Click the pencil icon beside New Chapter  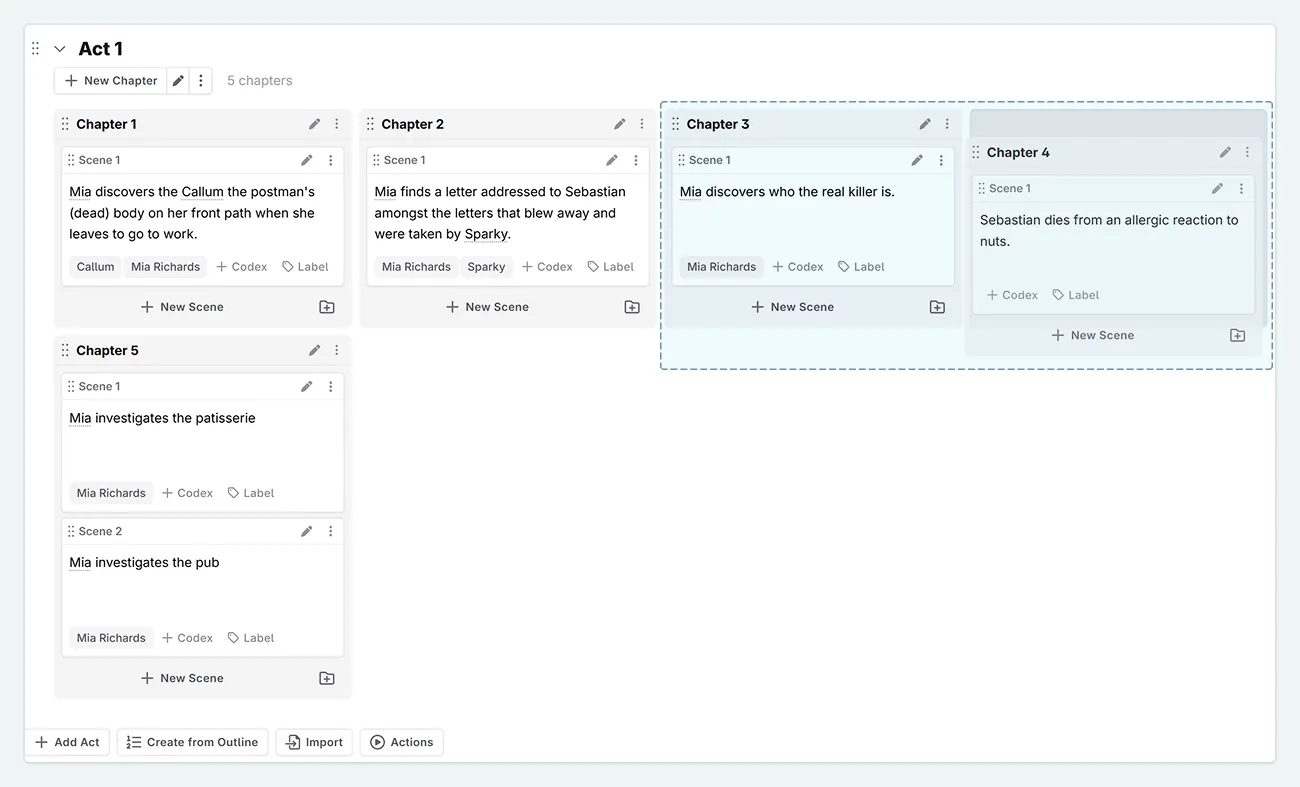pyautogui.click(x=177, y=80)
